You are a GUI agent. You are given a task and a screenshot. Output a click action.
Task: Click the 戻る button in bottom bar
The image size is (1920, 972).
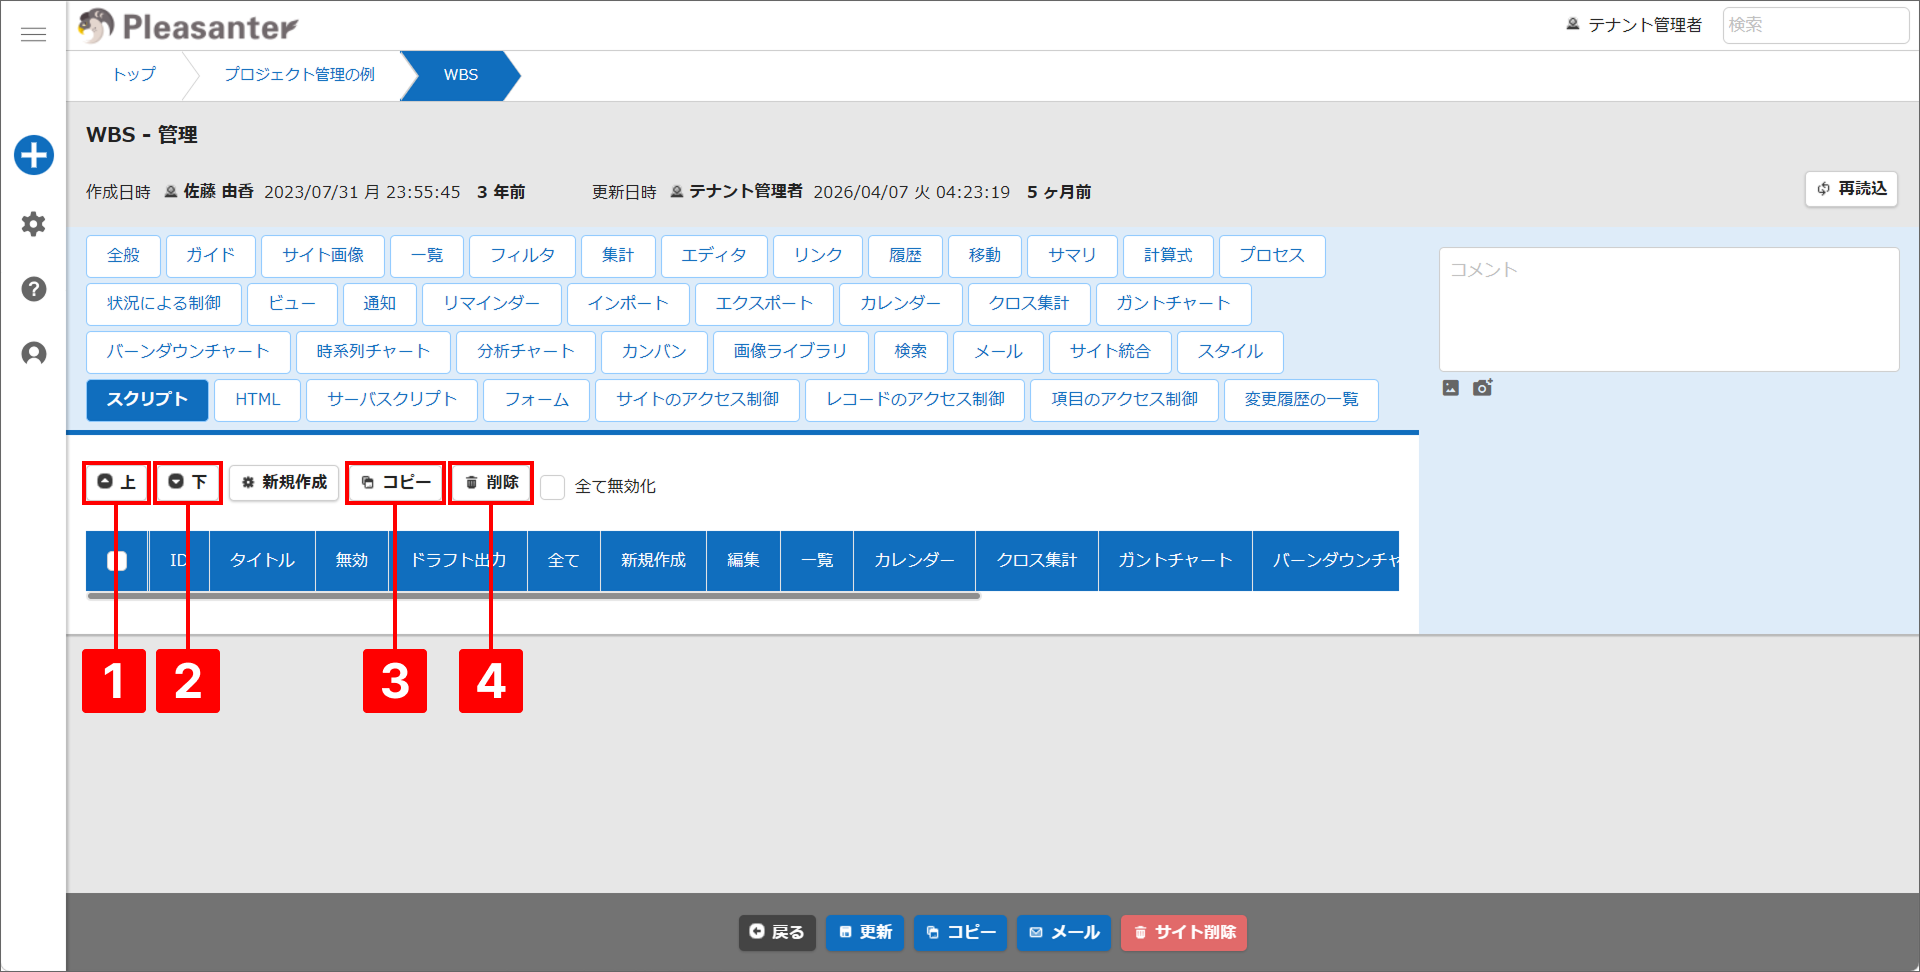tap(777, 933)
